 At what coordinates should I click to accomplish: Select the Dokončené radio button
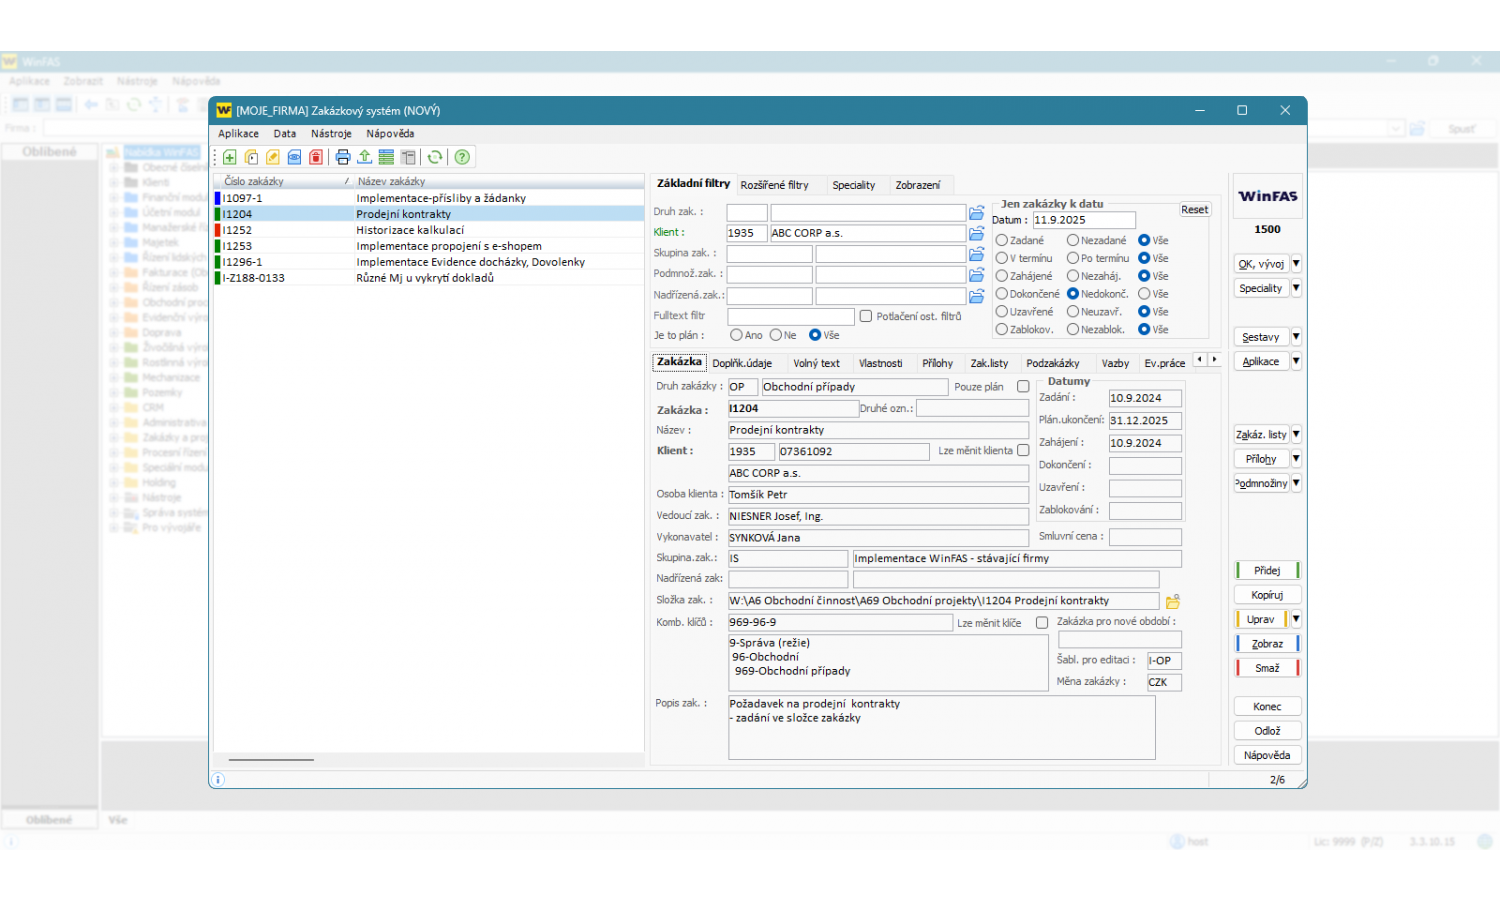1002,294
